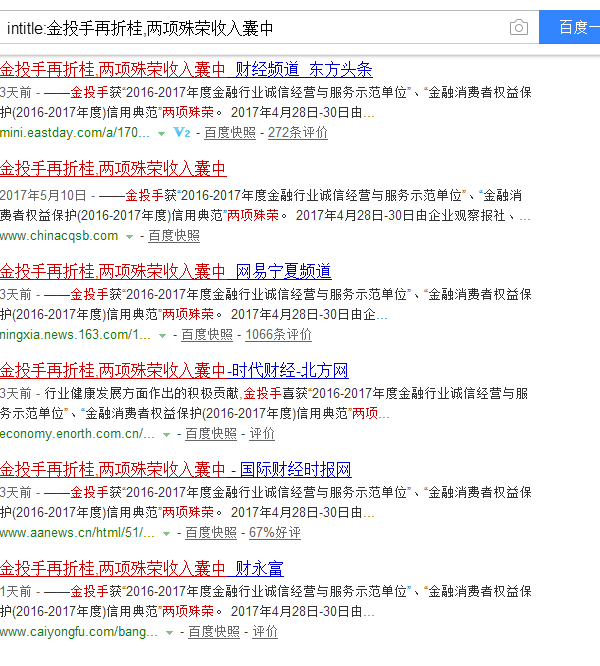600x666 pixels.
Task: Click the blue Baidu search button
Action: (x=569, y=27)
